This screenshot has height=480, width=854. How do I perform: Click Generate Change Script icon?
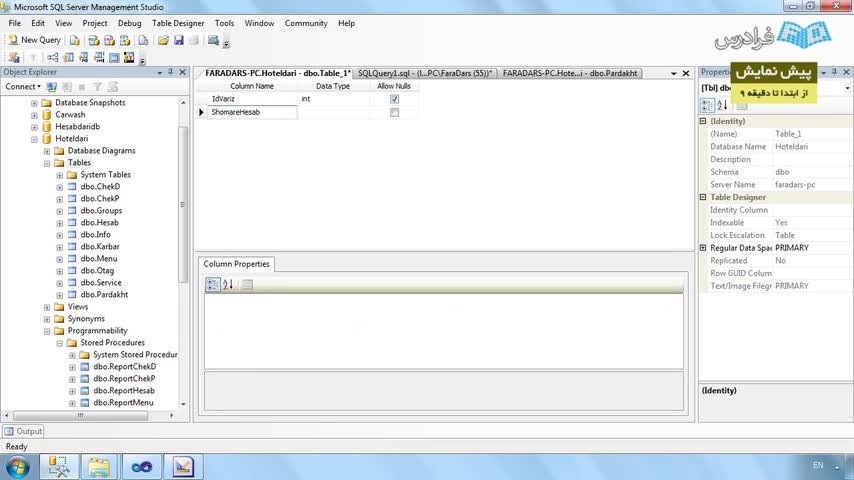pyautogui.click(x=14, y=57)
